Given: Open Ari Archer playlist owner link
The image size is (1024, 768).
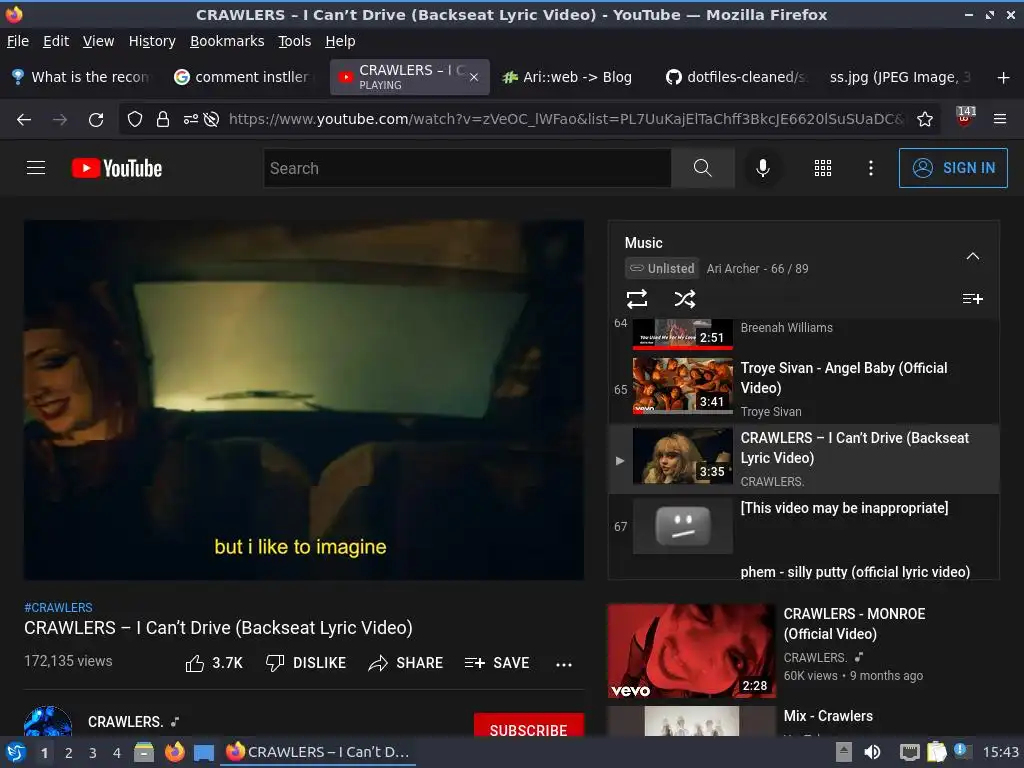Looking at the screenshot, I should (x=733, y=268).
